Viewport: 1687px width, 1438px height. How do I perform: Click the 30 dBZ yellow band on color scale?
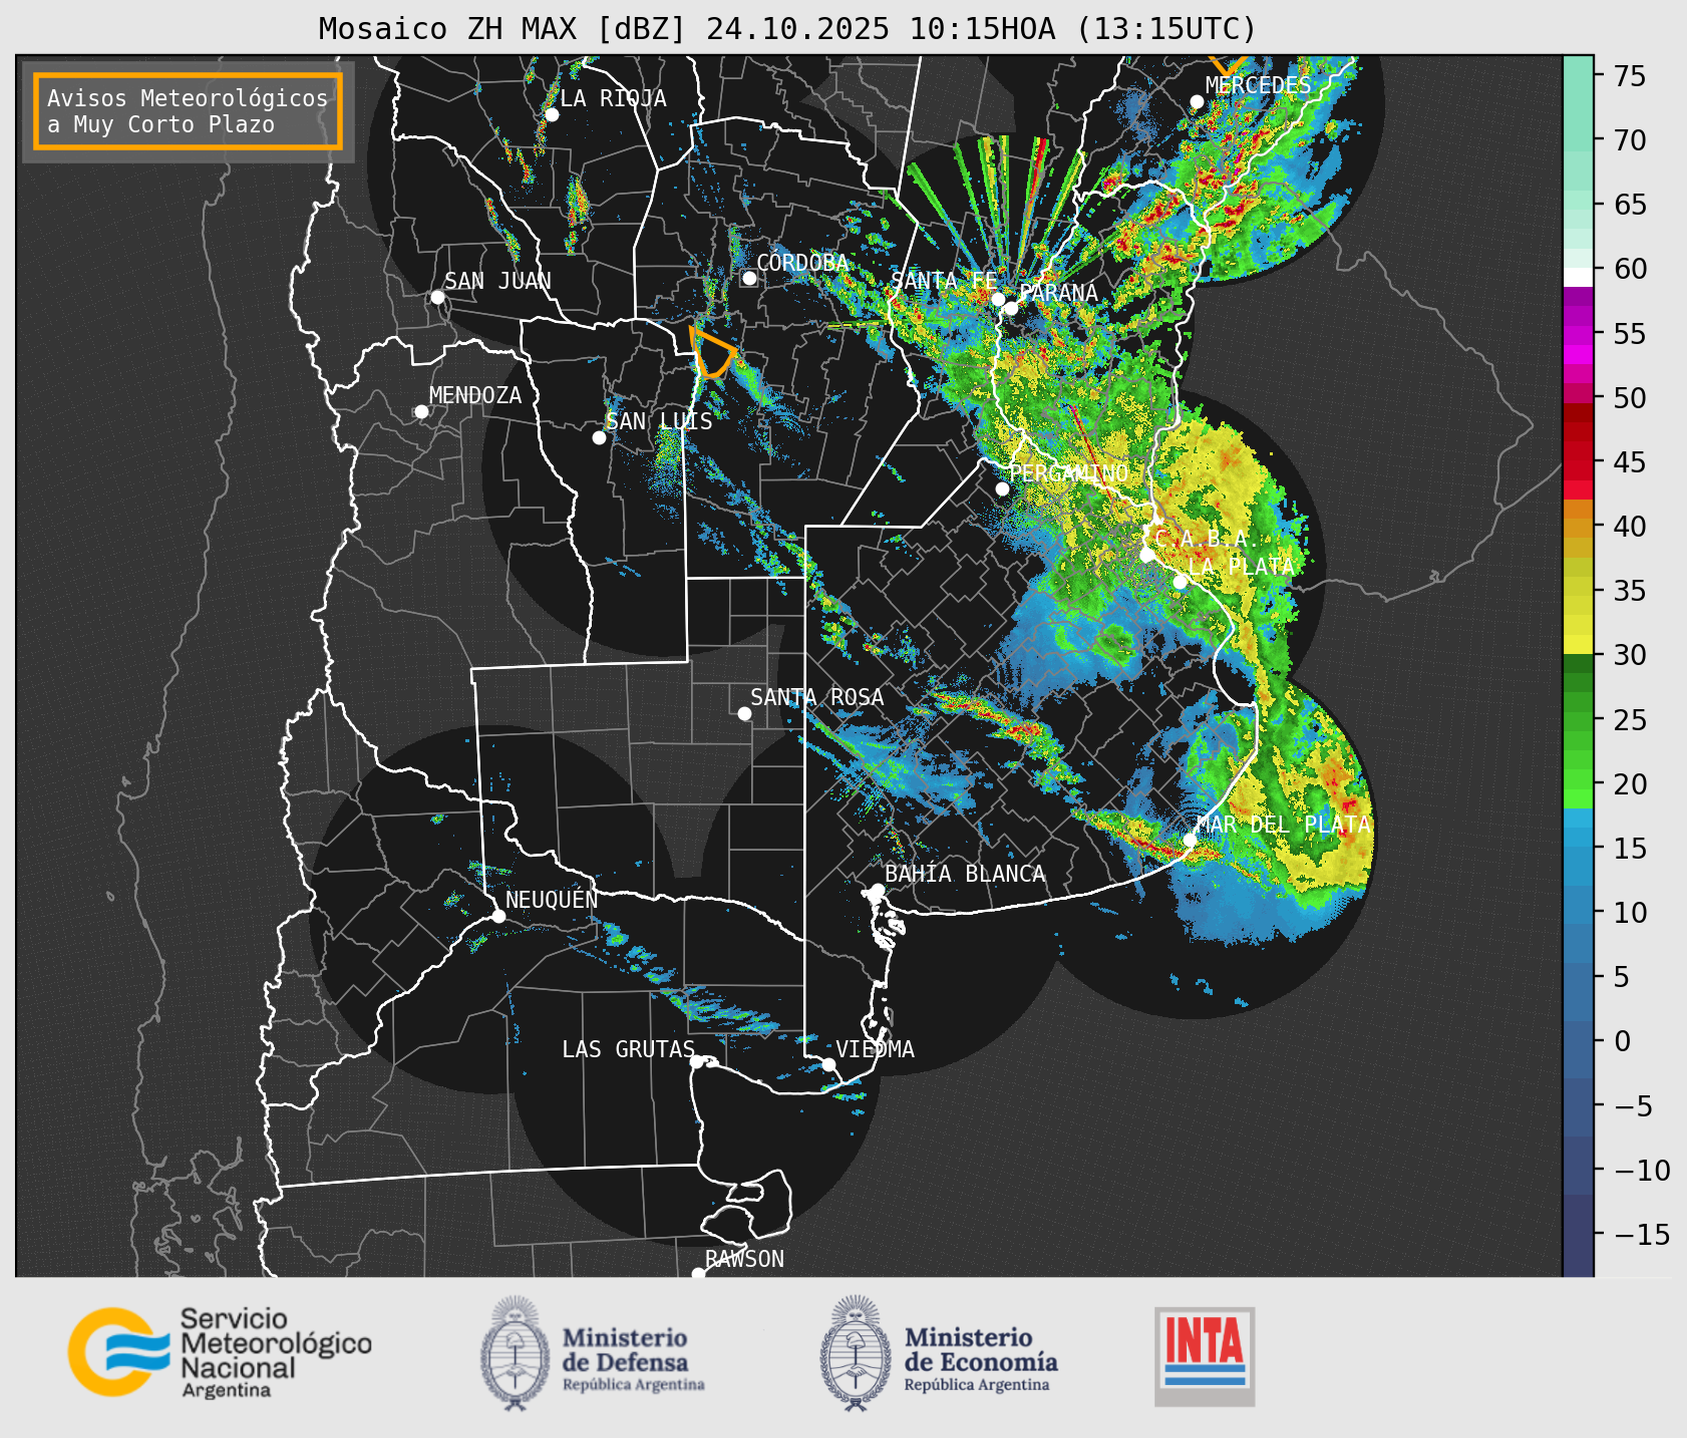pyautogui.click(x=1578, y=646)
